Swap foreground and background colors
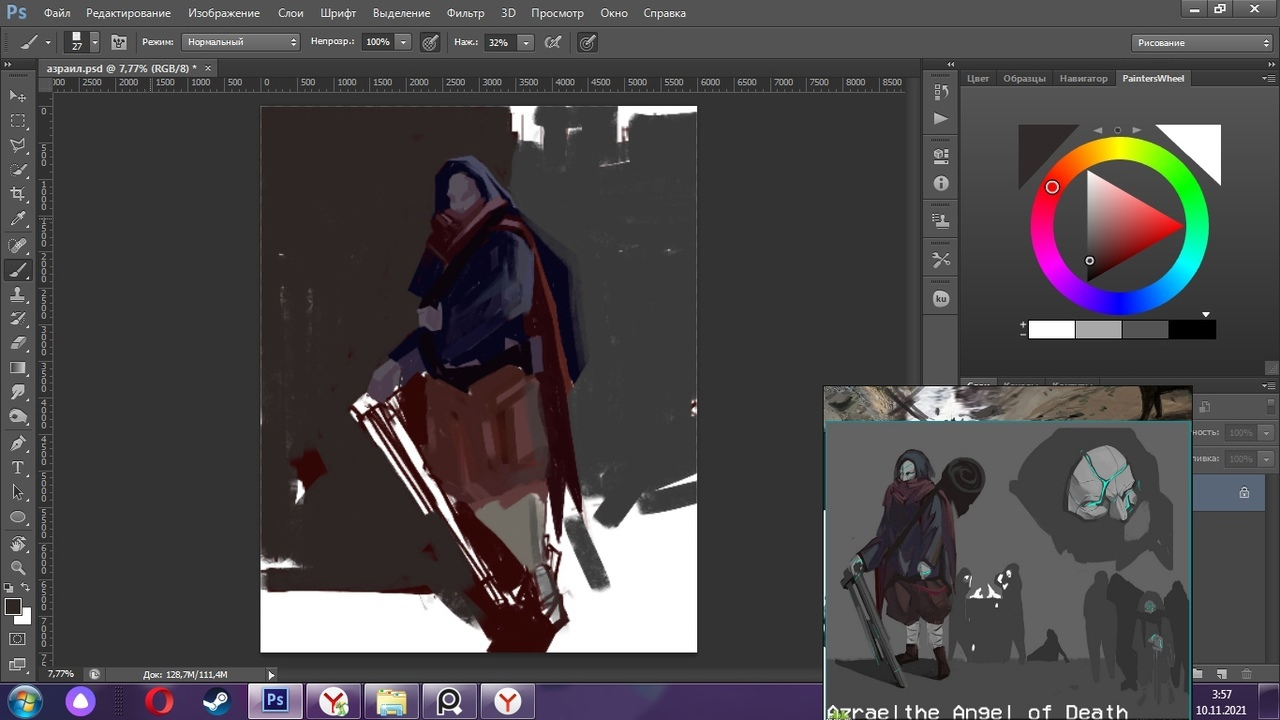The height and width of the screenshot is (720, 1280). (27, 588)
